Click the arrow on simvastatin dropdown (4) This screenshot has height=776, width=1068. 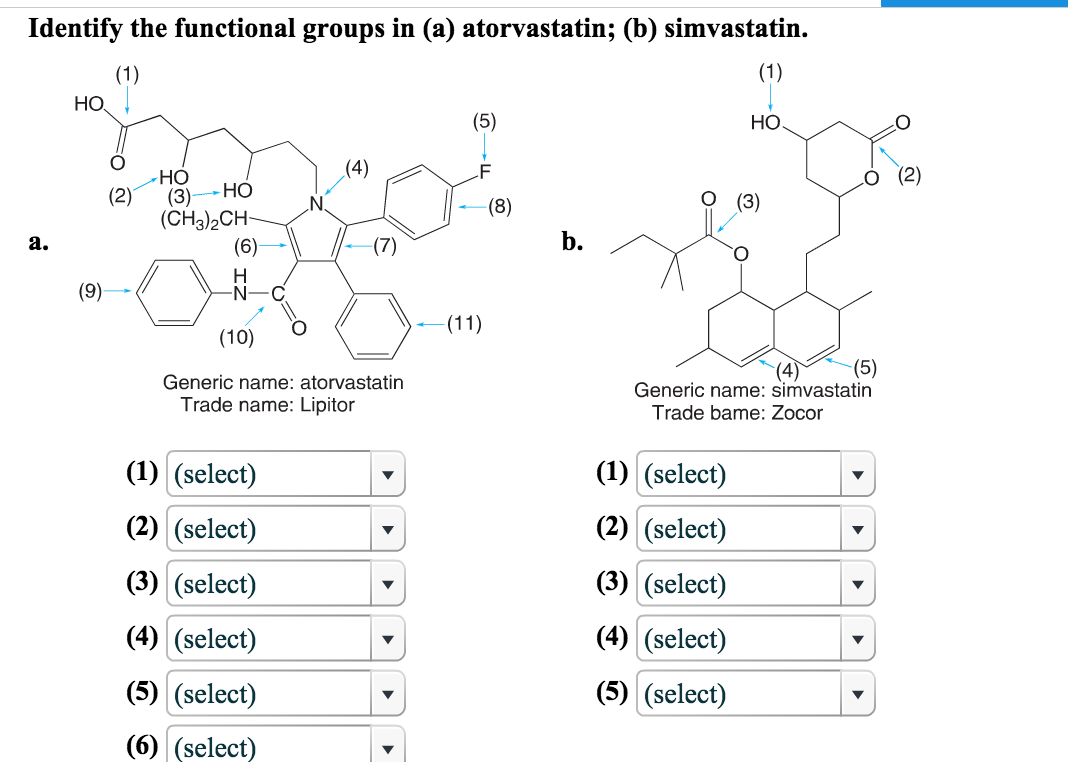click(858, 638)
